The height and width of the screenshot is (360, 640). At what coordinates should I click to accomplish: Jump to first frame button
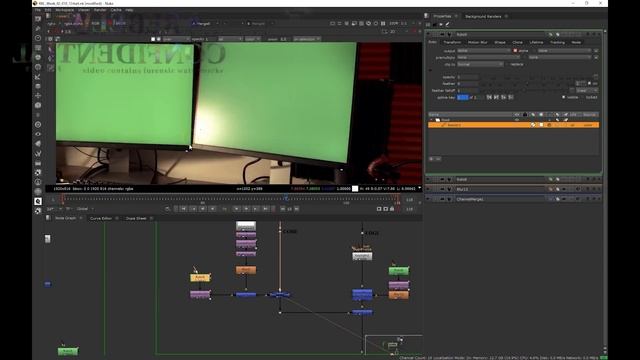[x=184, y=209]
